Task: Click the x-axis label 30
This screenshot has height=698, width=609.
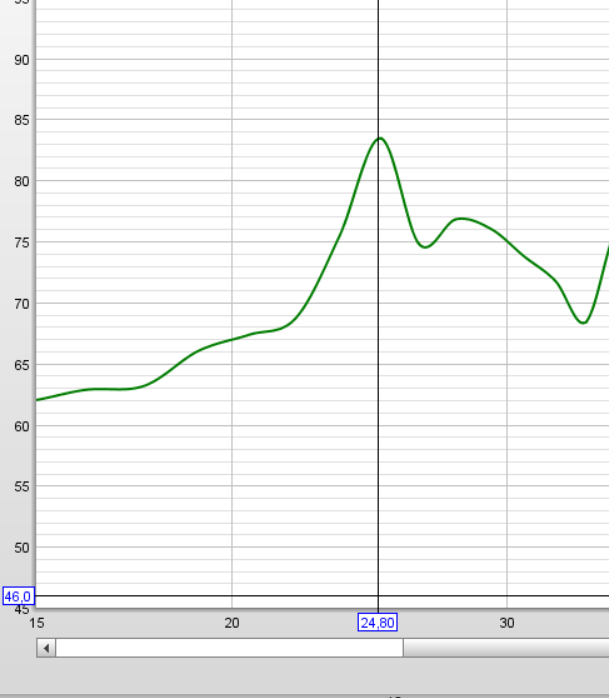Action: pyautogui.click(x=507, y=623)
